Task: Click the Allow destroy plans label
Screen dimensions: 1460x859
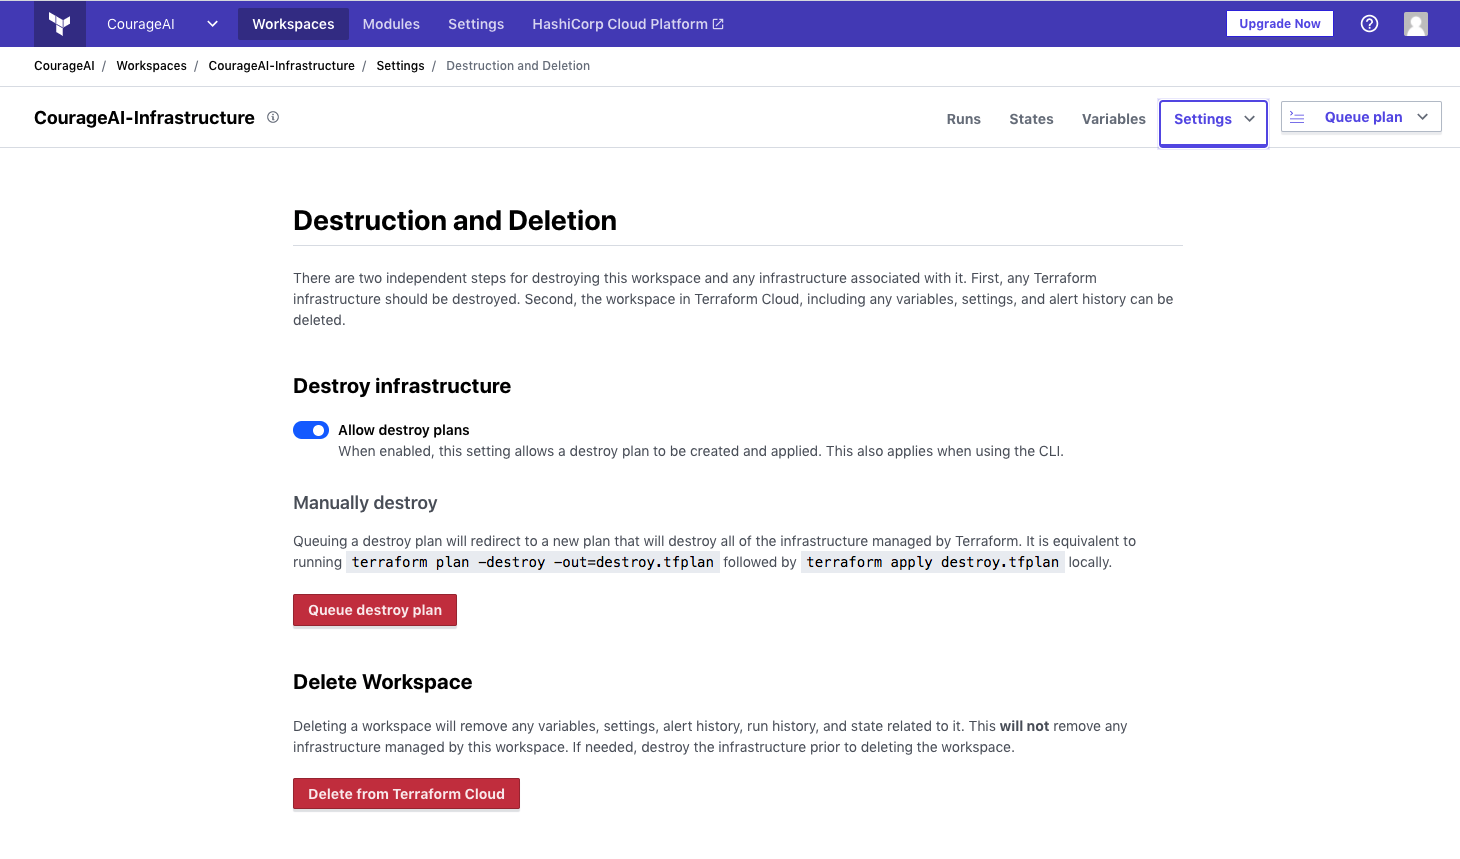Action: [403, 430]
